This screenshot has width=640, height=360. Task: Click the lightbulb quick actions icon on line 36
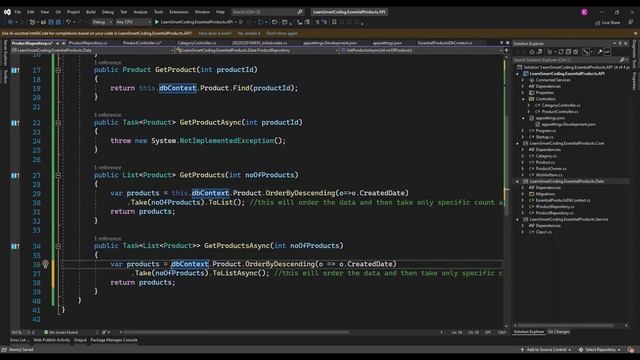click(x=45, y=264)
